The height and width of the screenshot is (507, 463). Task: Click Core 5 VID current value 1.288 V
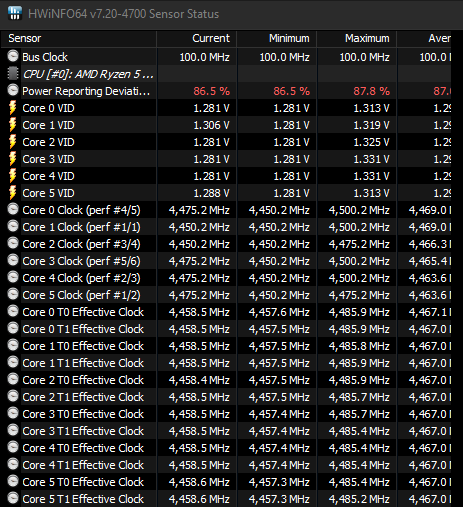(212, 193)
